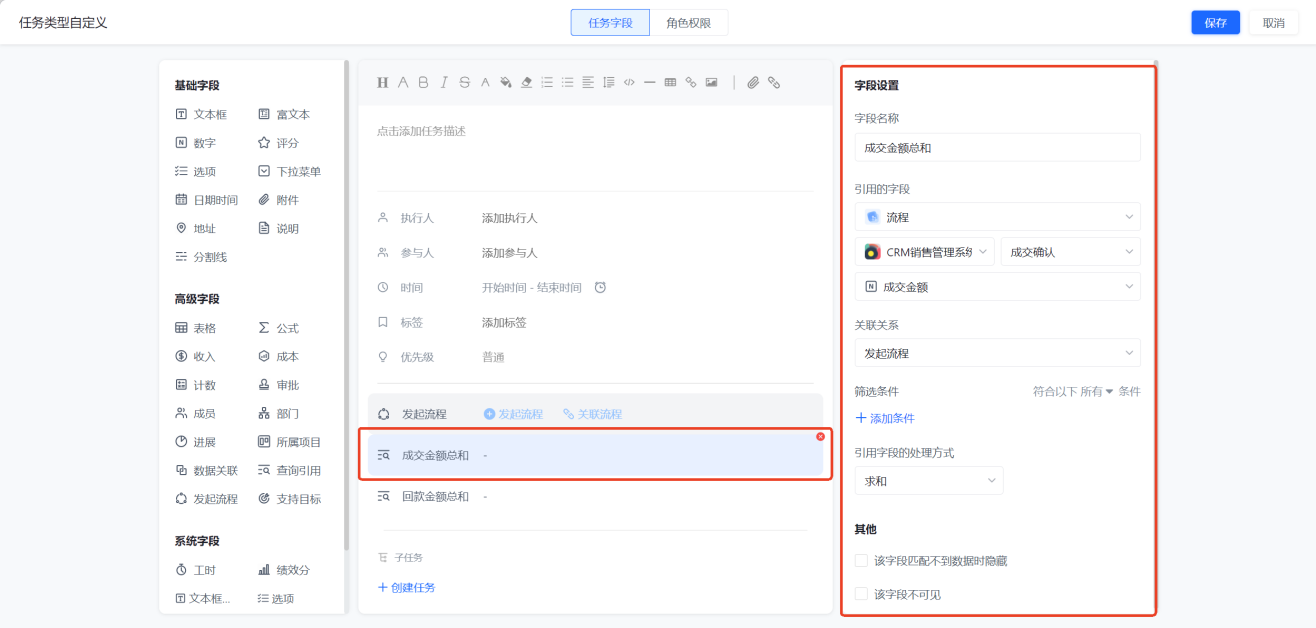Screen dimensions: 1316x628
Task: Switch to the 角色权限 tab
Action: coord(689,23)
